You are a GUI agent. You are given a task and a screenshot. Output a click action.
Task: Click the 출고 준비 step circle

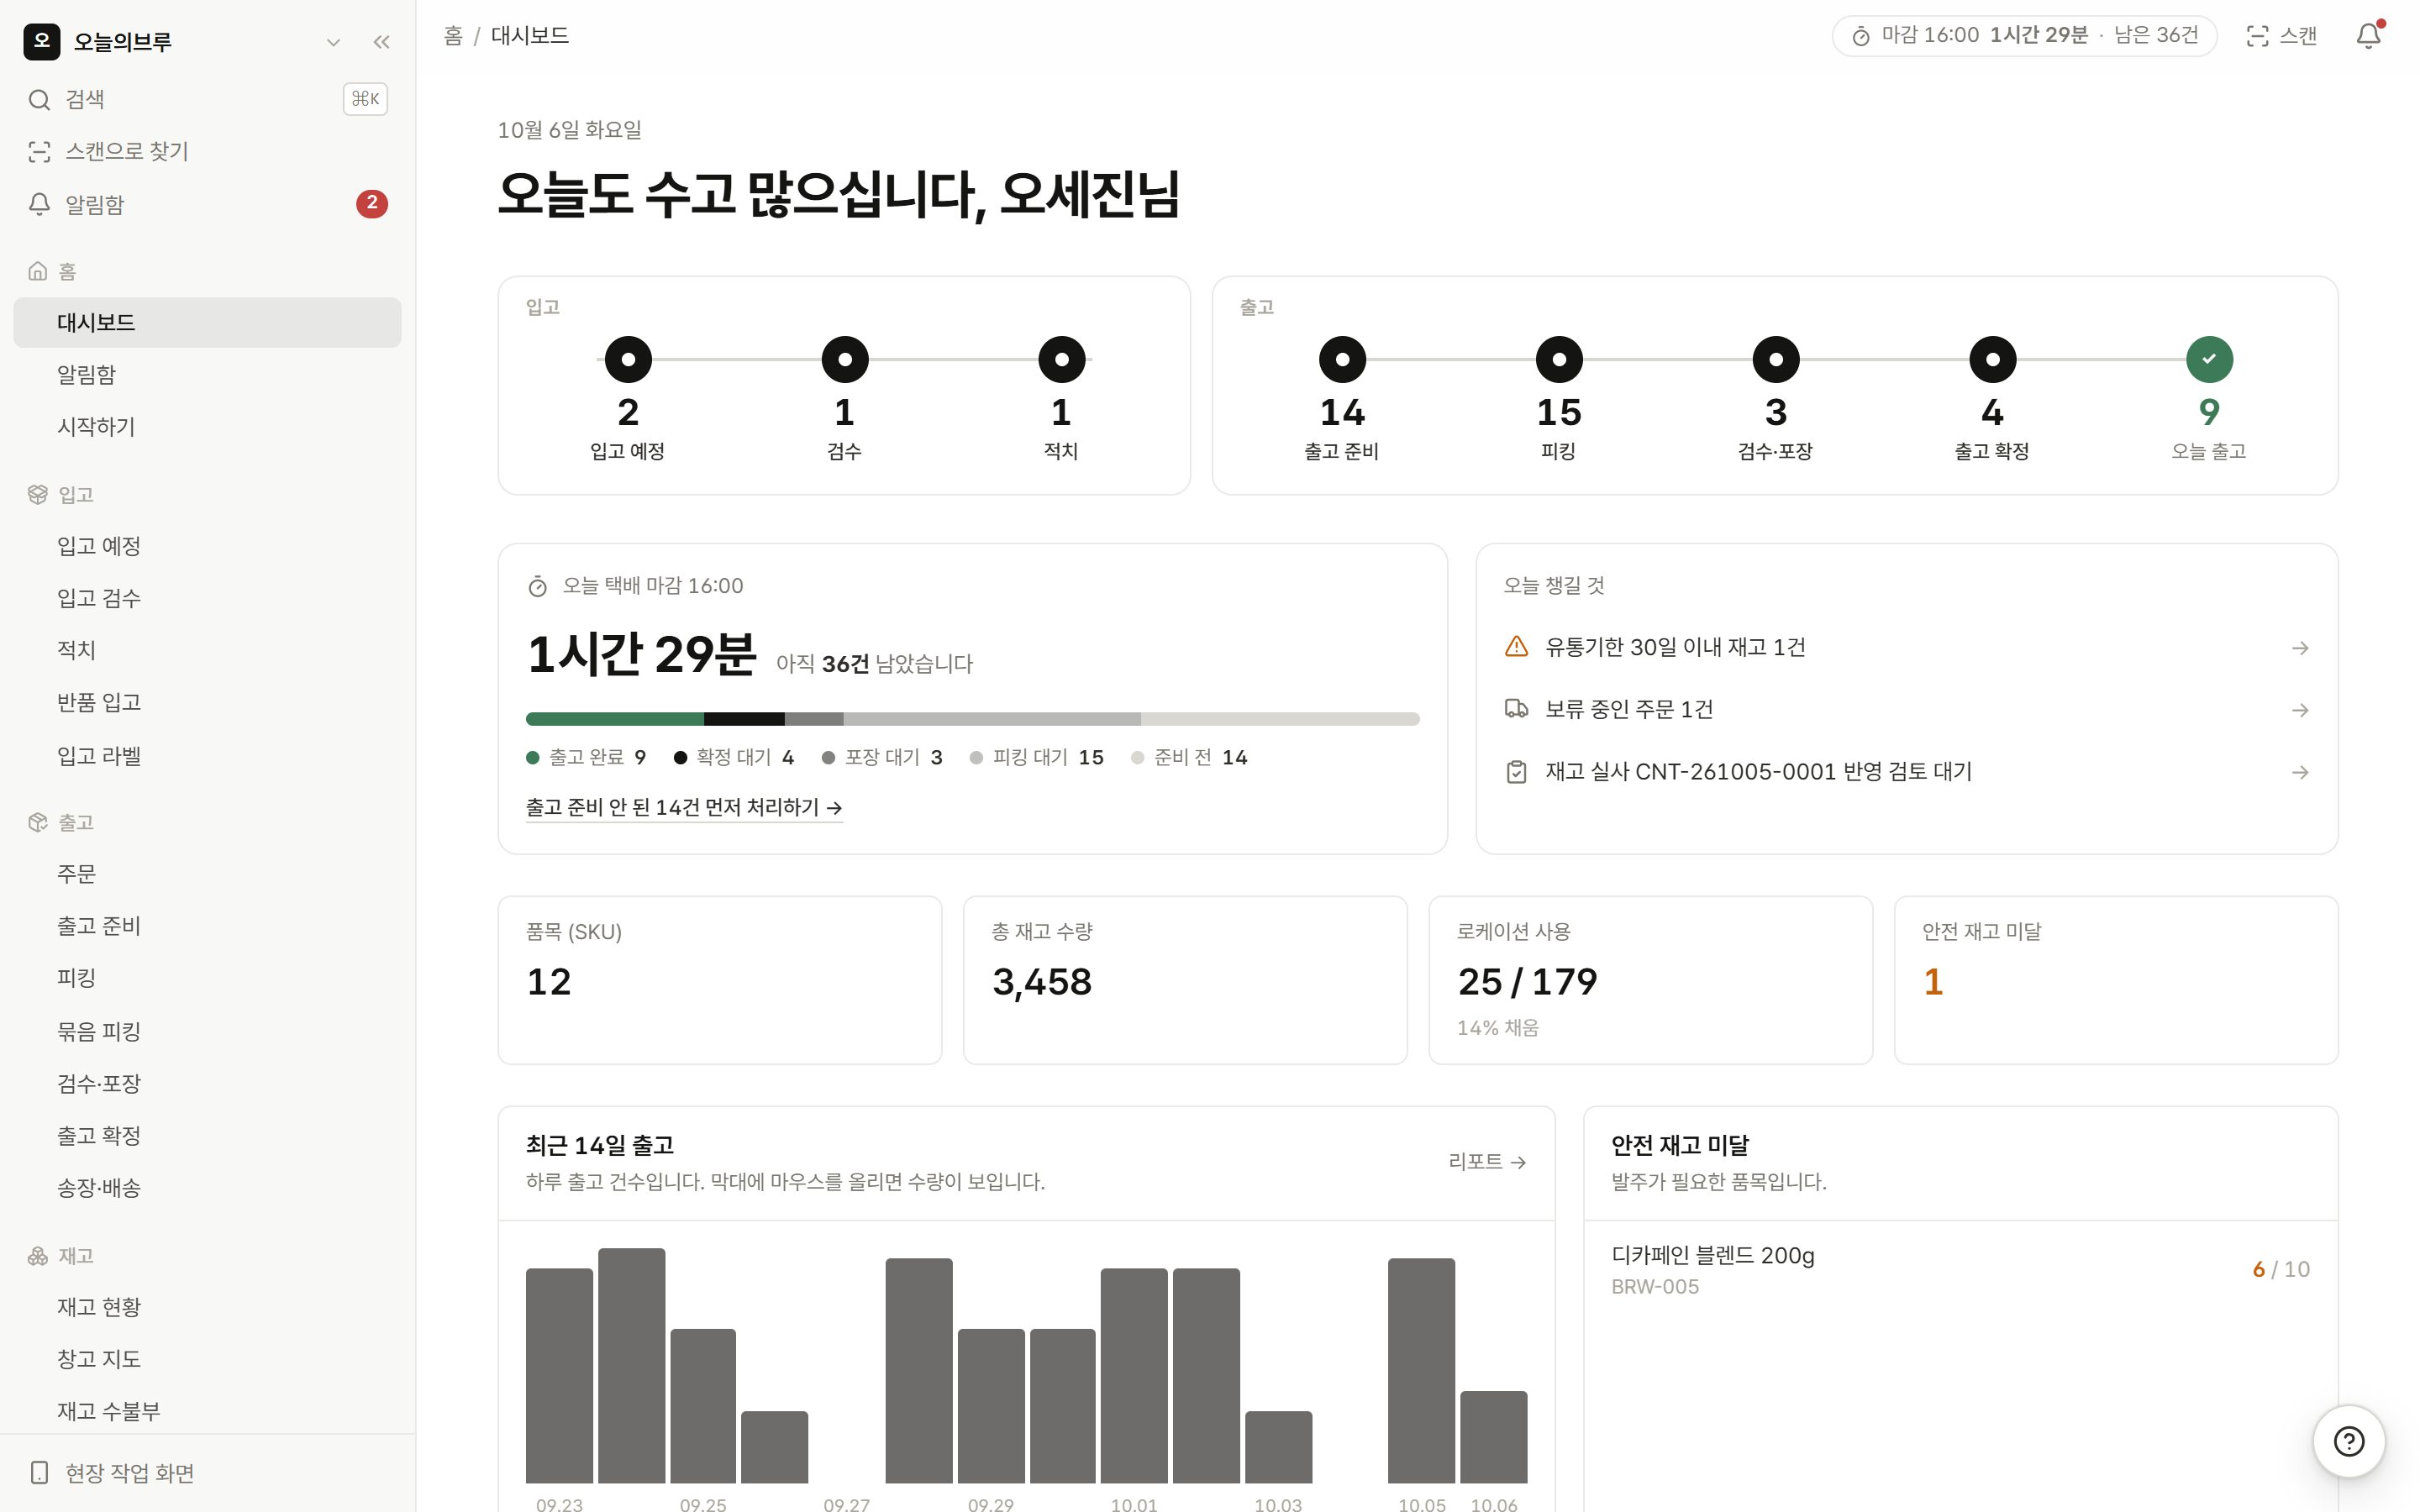pyautogui.click(x=1342, y=359)
